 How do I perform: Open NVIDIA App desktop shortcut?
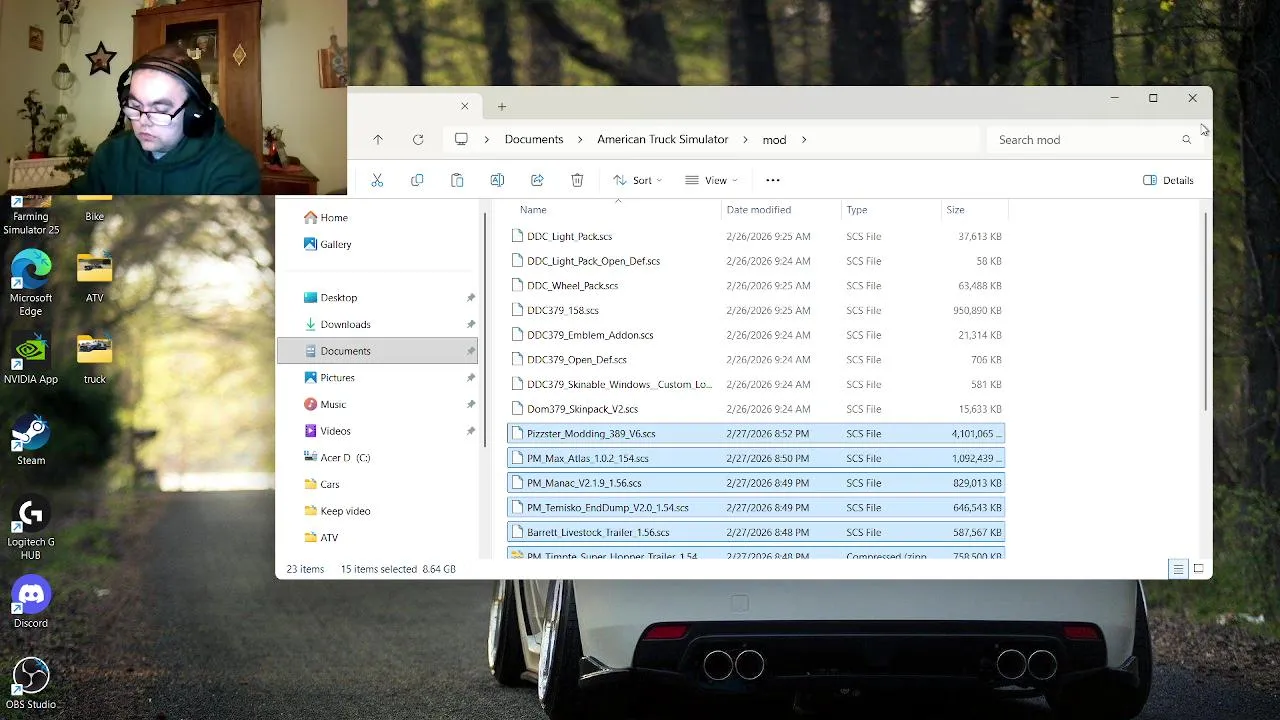pyautogui.click(x=31, y=358)
